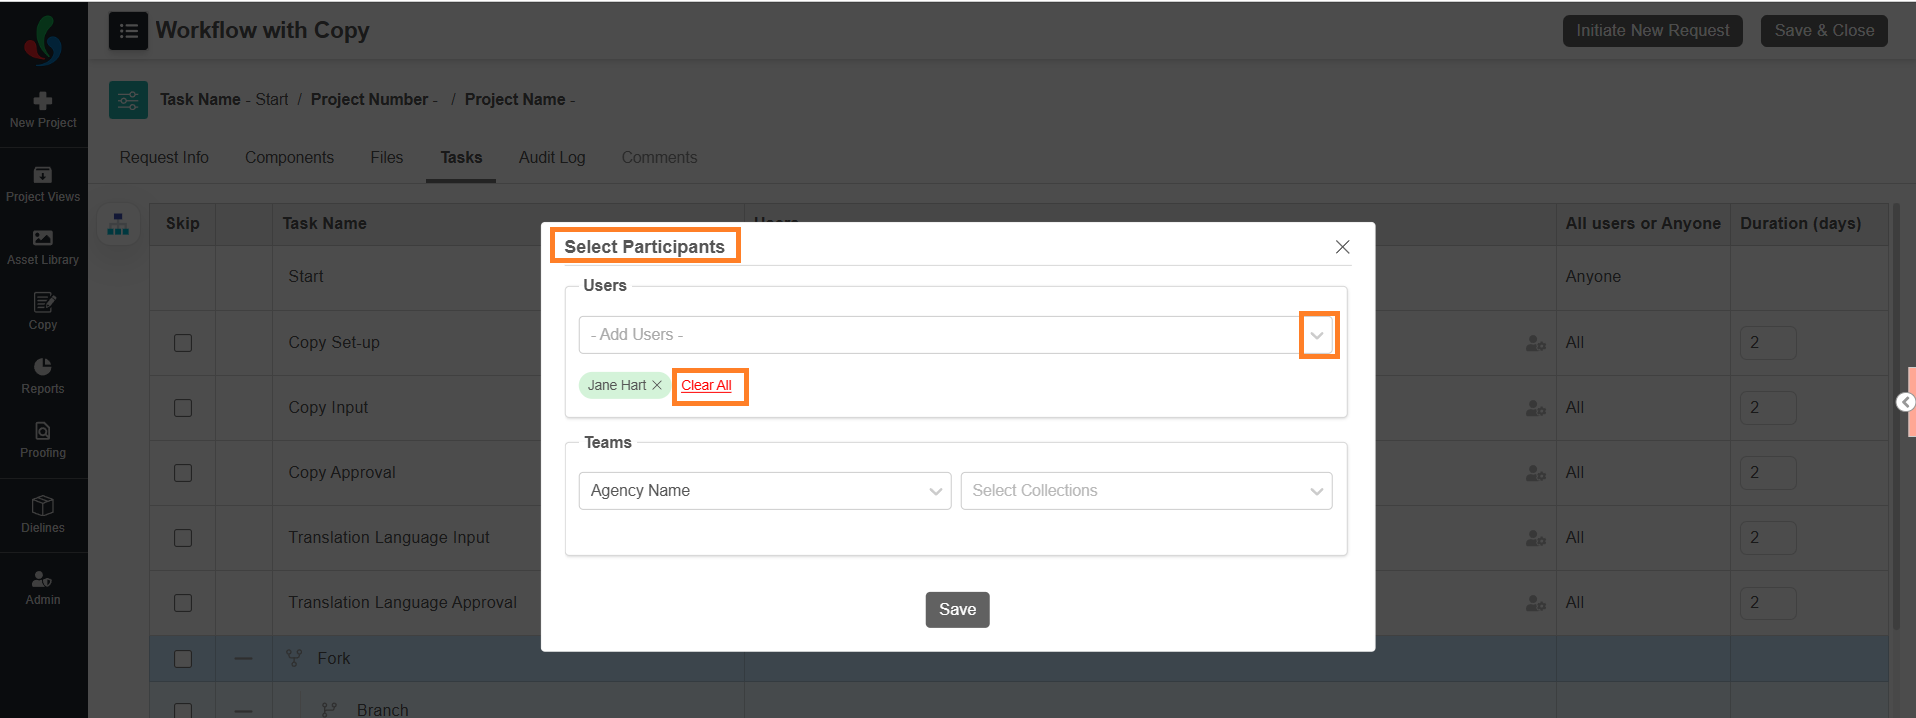Switch to the Audit Log tab
The image size is (1916, 718).
[551, 157]
